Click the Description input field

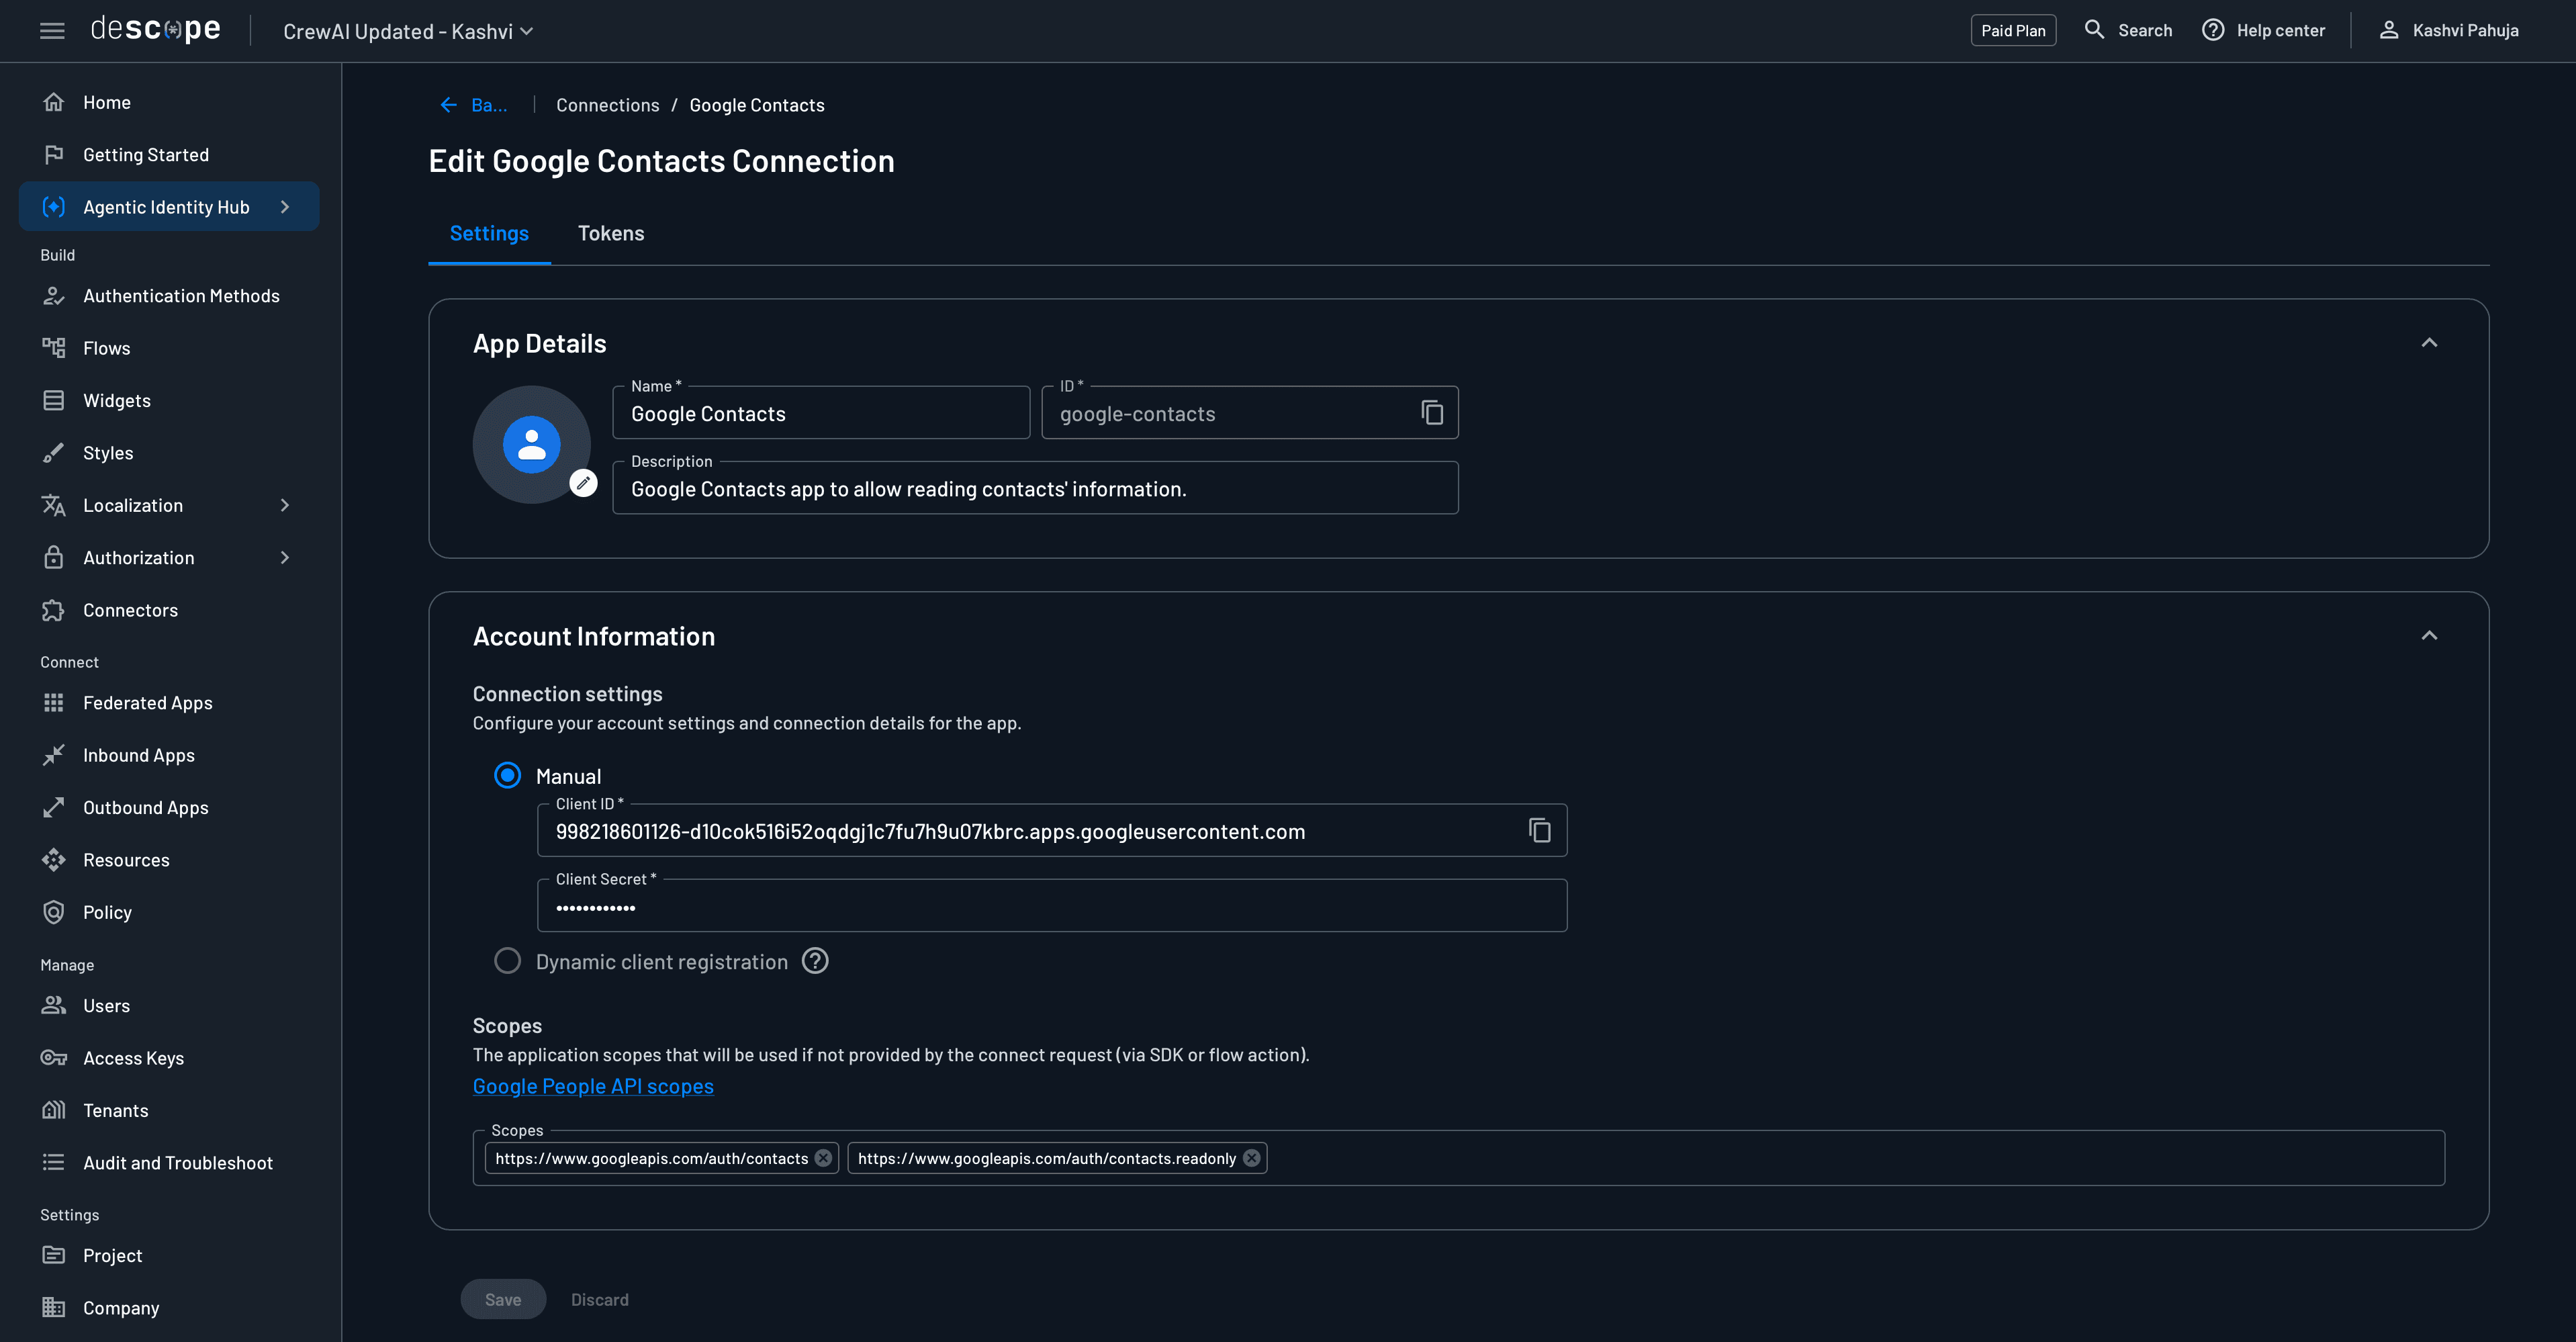coord(1036,488)
